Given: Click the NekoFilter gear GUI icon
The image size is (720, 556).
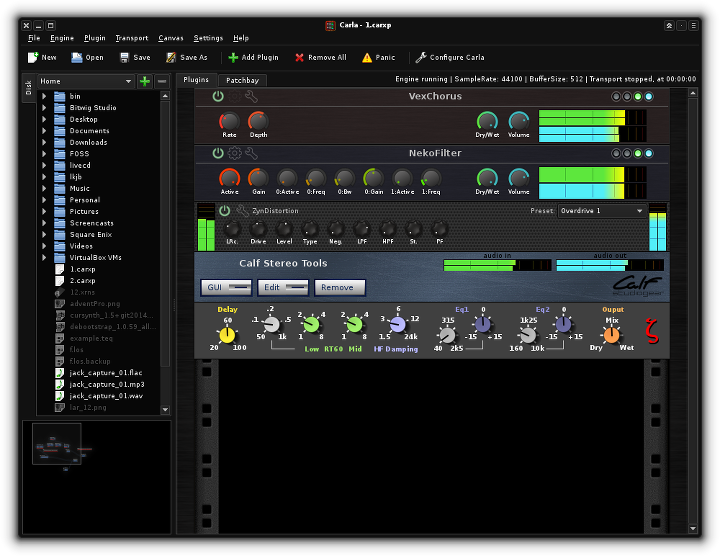Looking at the screenshot, I should click(235, 153).
